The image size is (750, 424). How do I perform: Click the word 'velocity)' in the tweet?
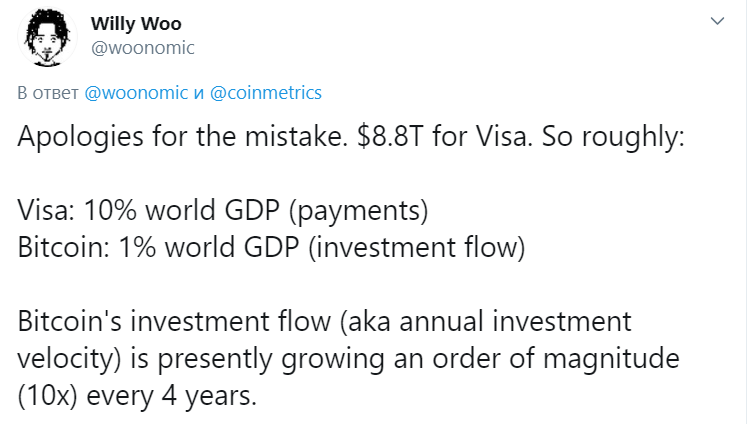[x=69, y=359]
